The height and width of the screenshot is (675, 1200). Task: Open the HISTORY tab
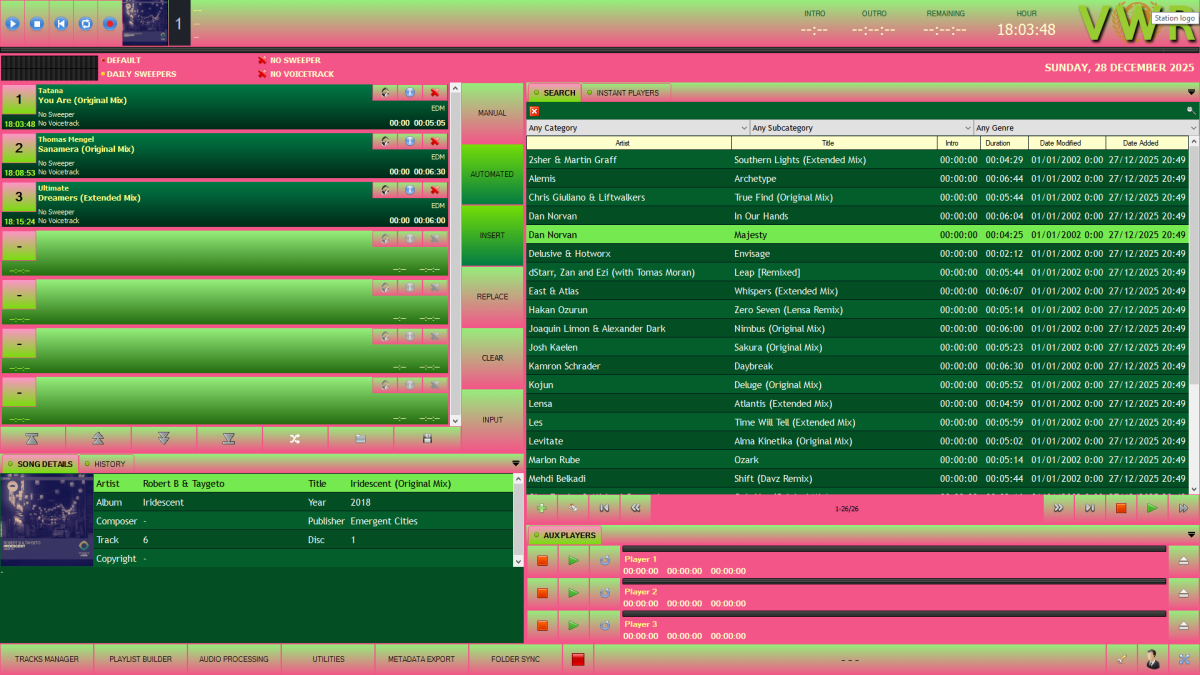click(106, 463)
